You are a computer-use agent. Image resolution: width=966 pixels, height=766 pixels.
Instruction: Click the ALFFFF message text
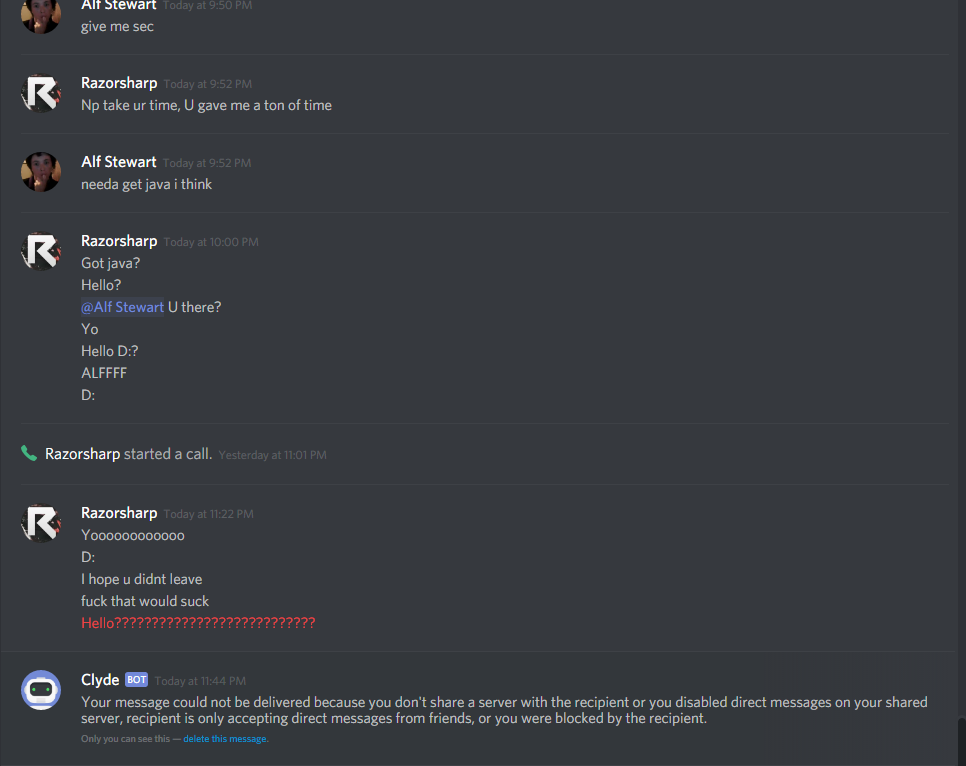tap(104, 373)
